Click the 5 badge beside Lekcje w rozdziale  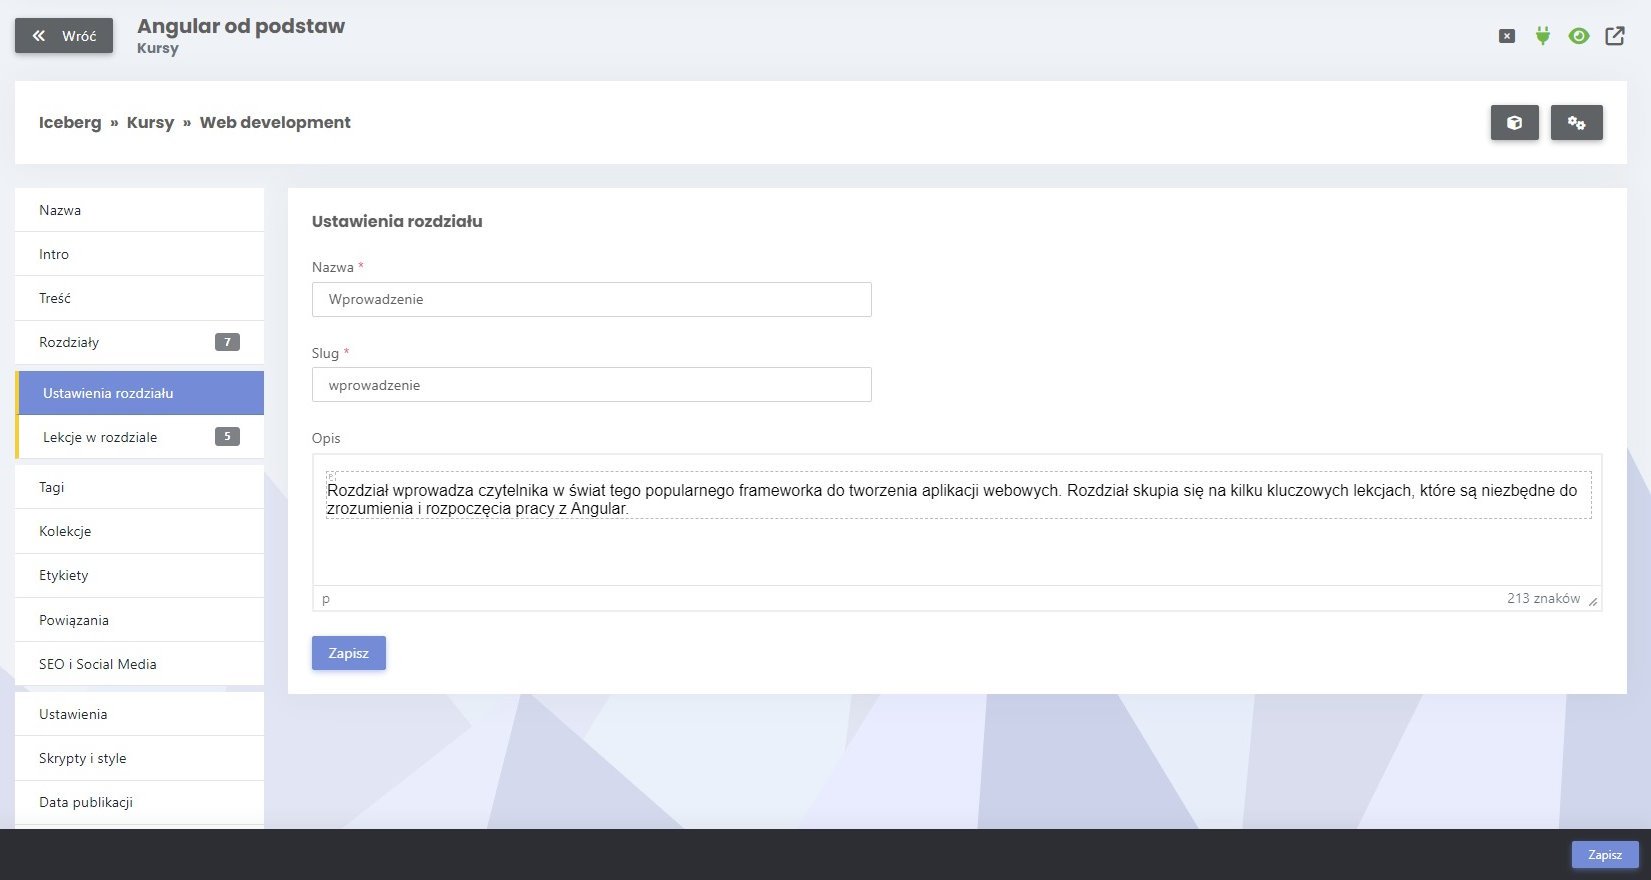[227, 436]
